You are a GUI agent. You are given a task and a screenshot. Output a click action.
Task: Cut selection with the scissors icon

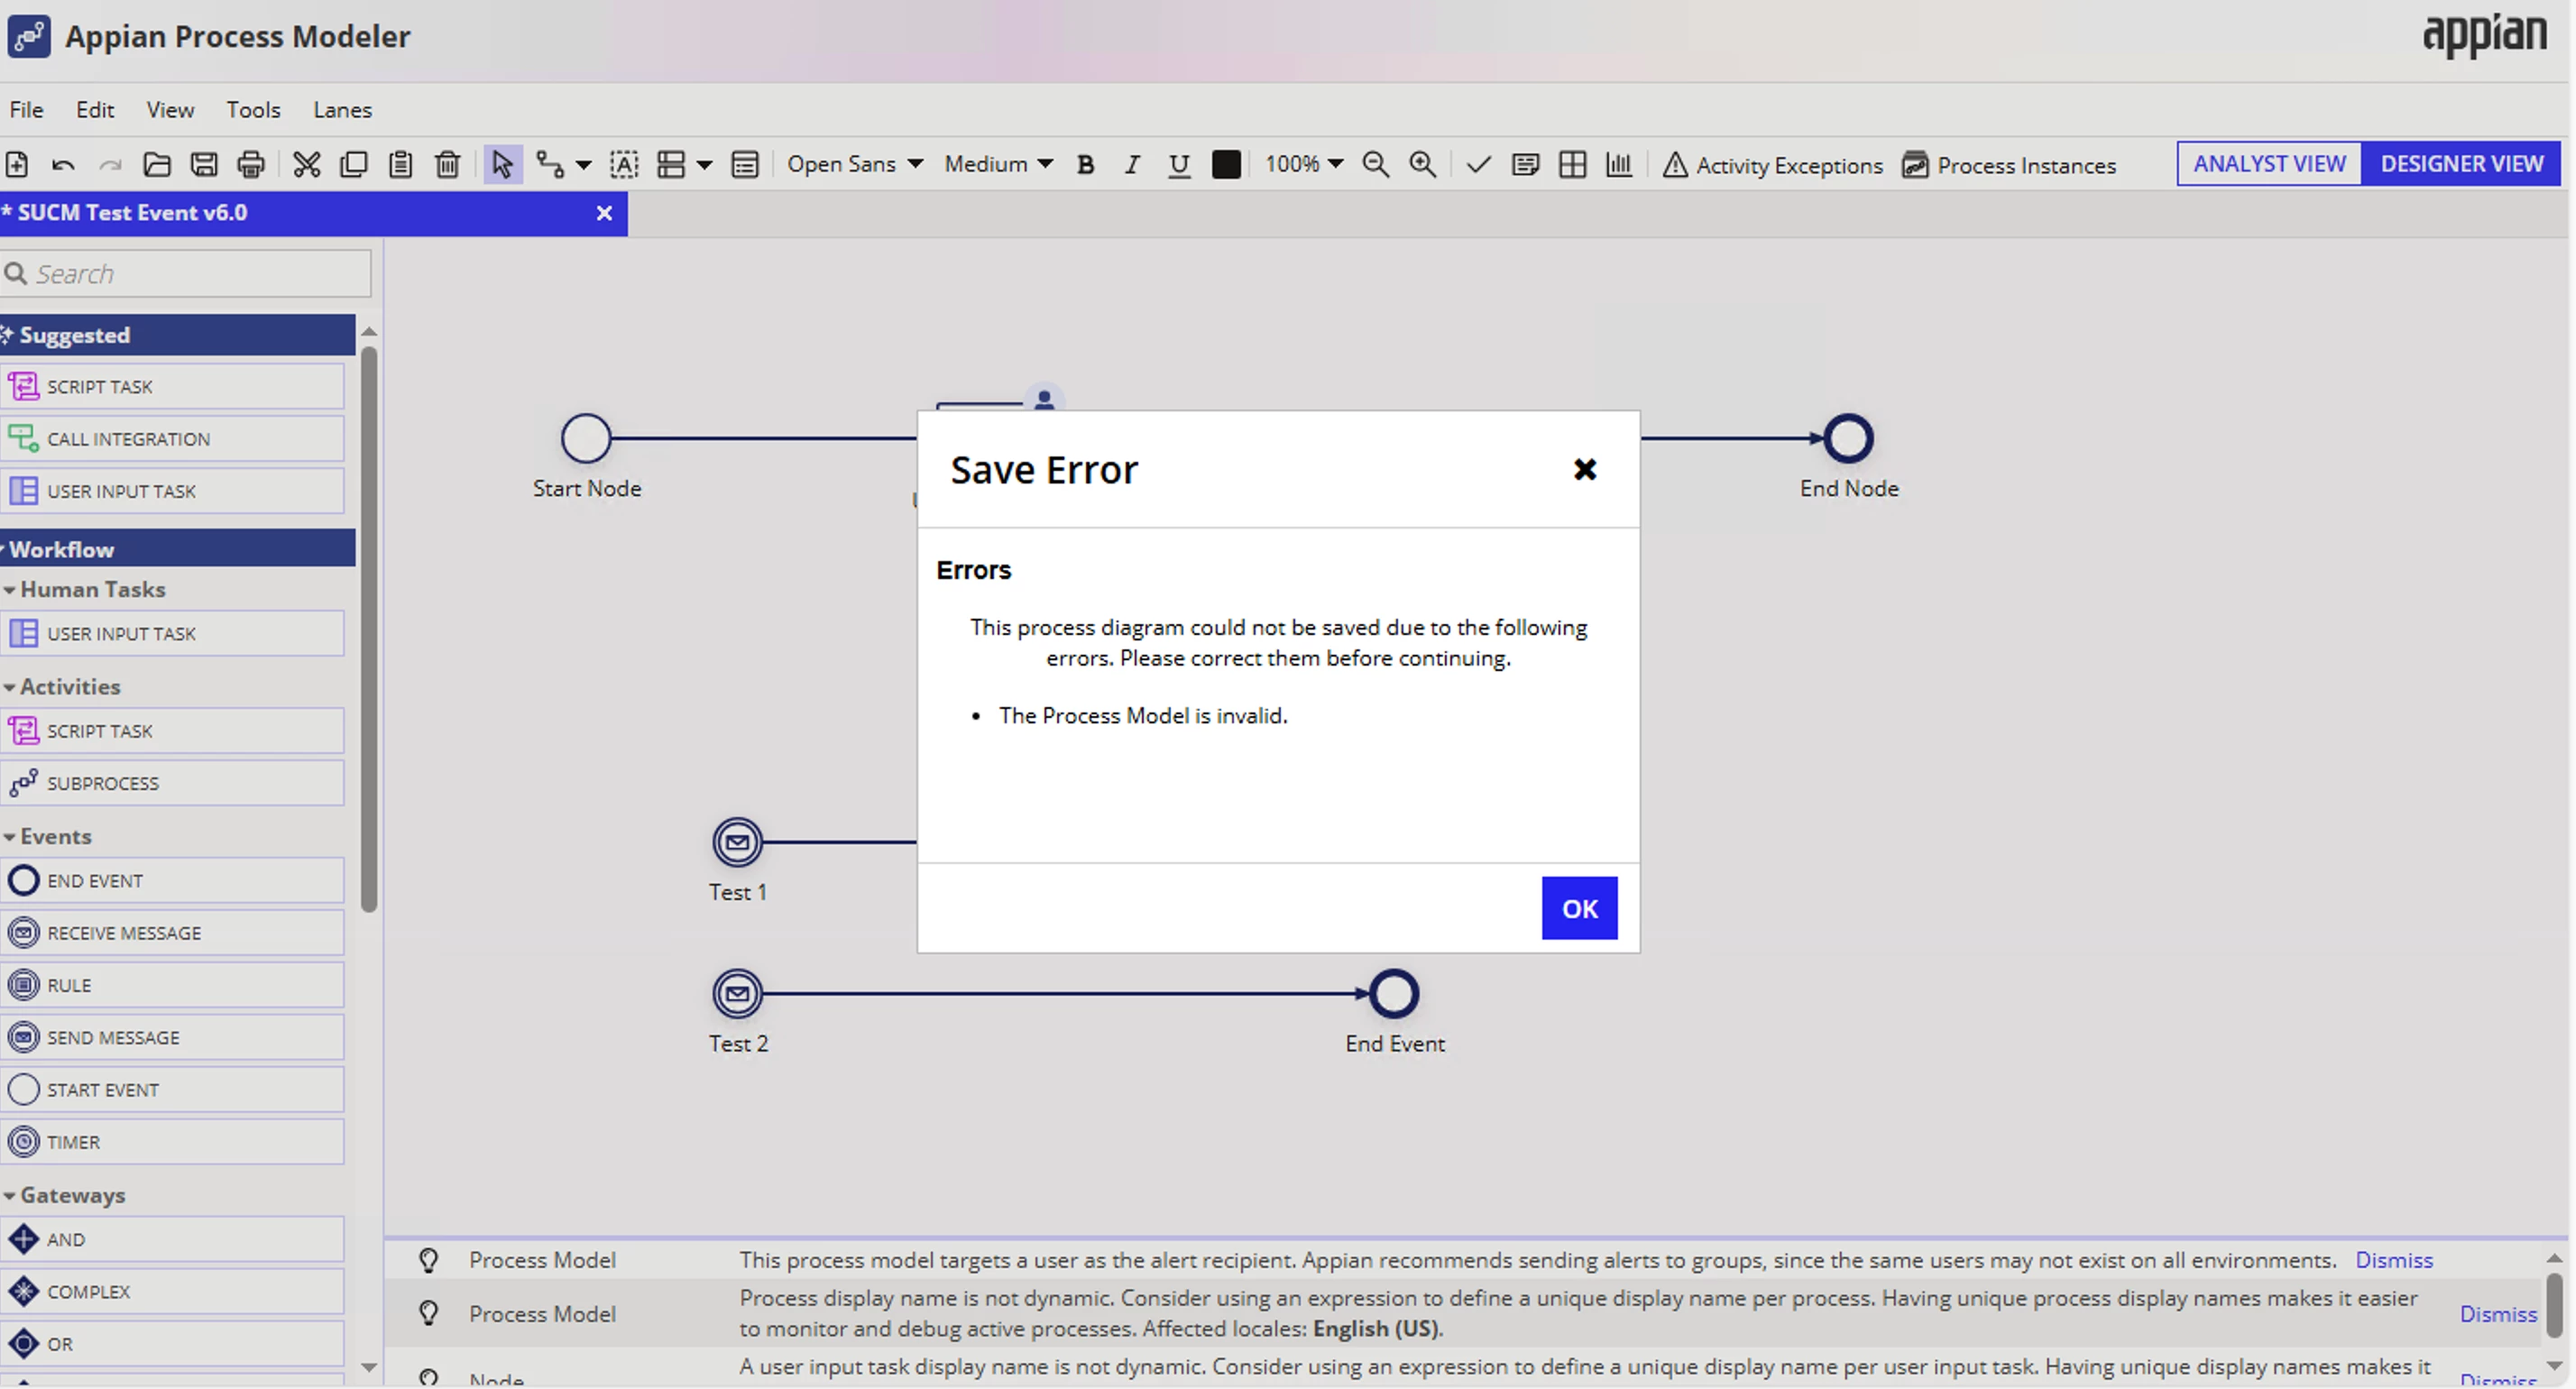(306, 164)
